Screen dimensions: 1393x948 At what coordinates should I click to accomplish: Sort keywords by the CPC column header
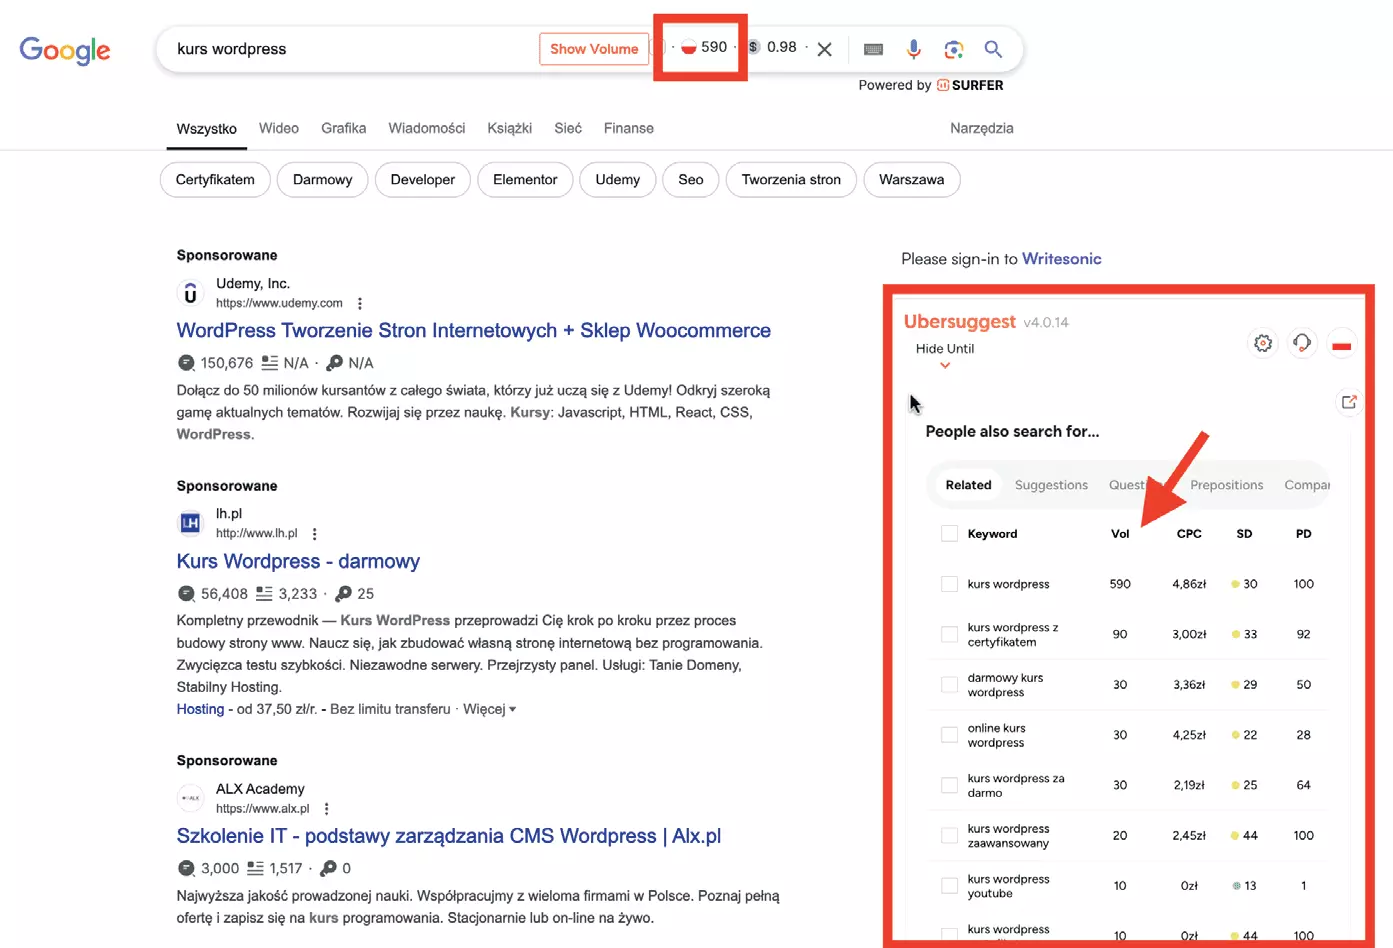coord(1189,534)
